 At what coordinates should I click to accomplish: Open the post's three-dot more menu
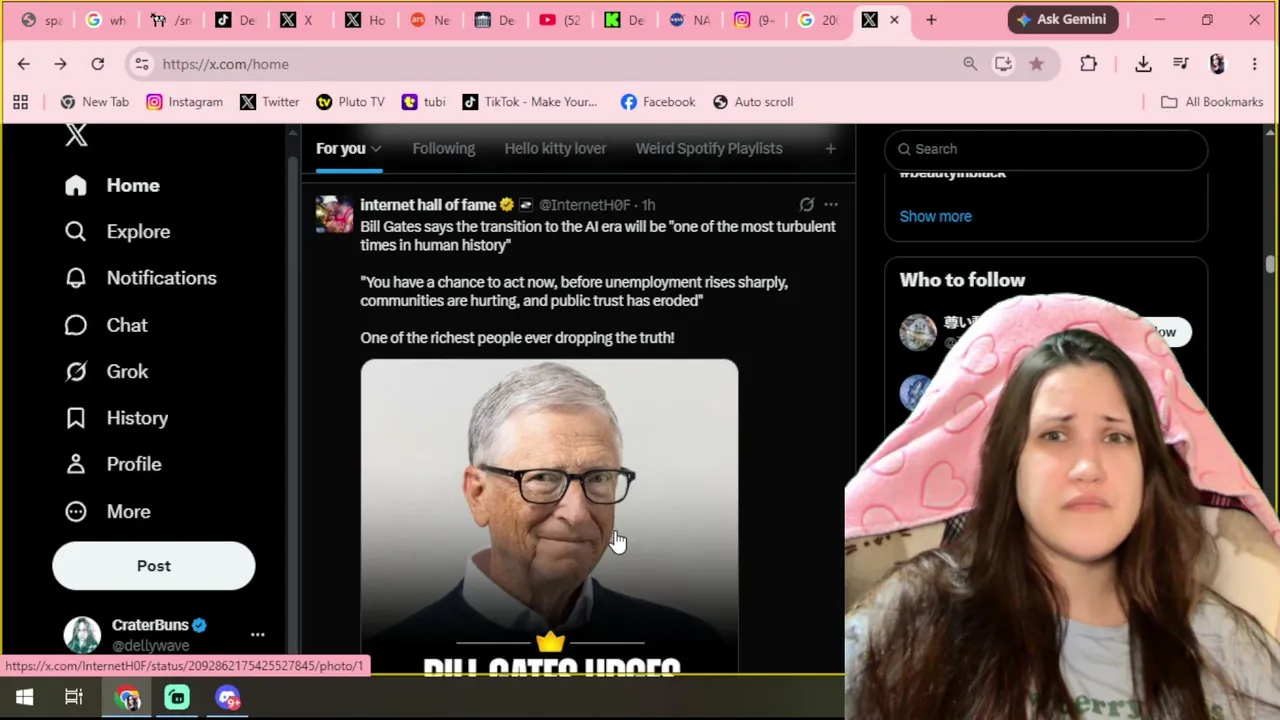coord(831,205)
